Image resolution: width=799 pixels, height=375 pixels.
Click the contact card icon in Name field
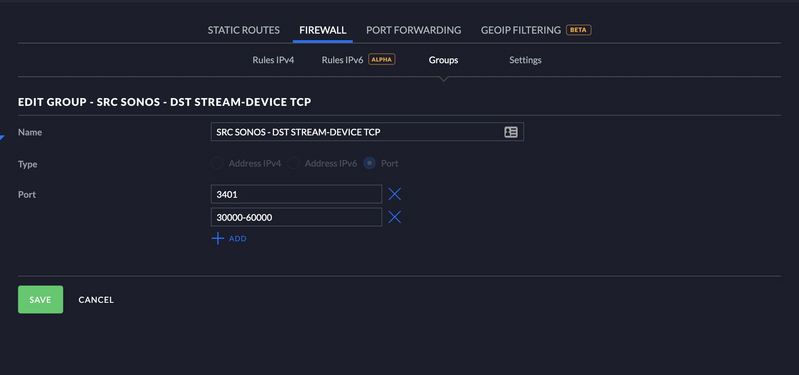tap(511, 132)
